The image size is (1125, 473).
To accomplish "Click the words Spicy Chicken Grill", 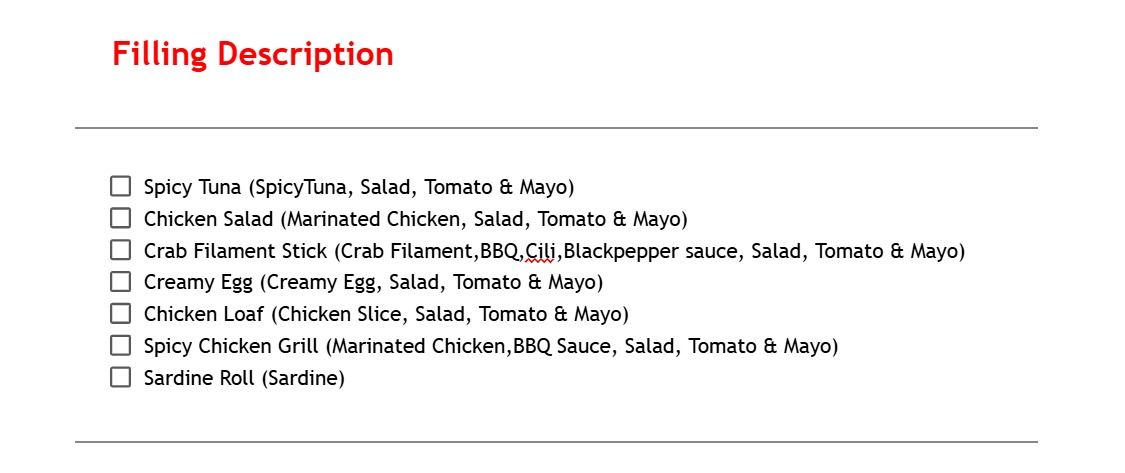I will [233, 347].
